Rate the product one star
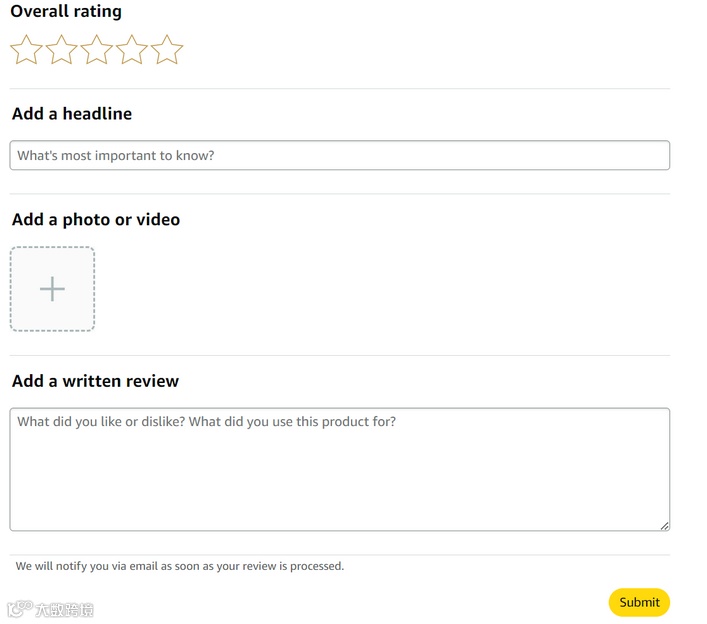 26,50
